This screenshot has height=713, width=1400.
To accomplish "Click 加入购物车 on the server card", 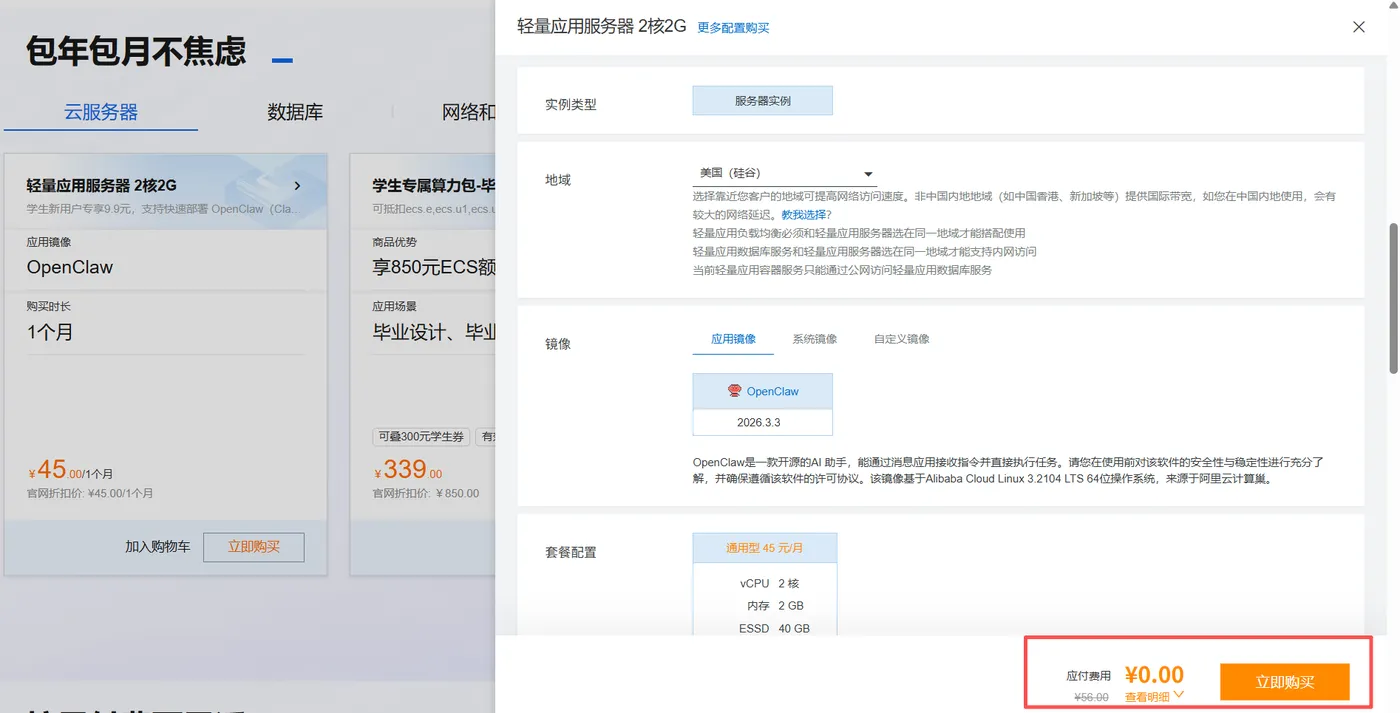I will pyautogui.click(x=157, y=547).
